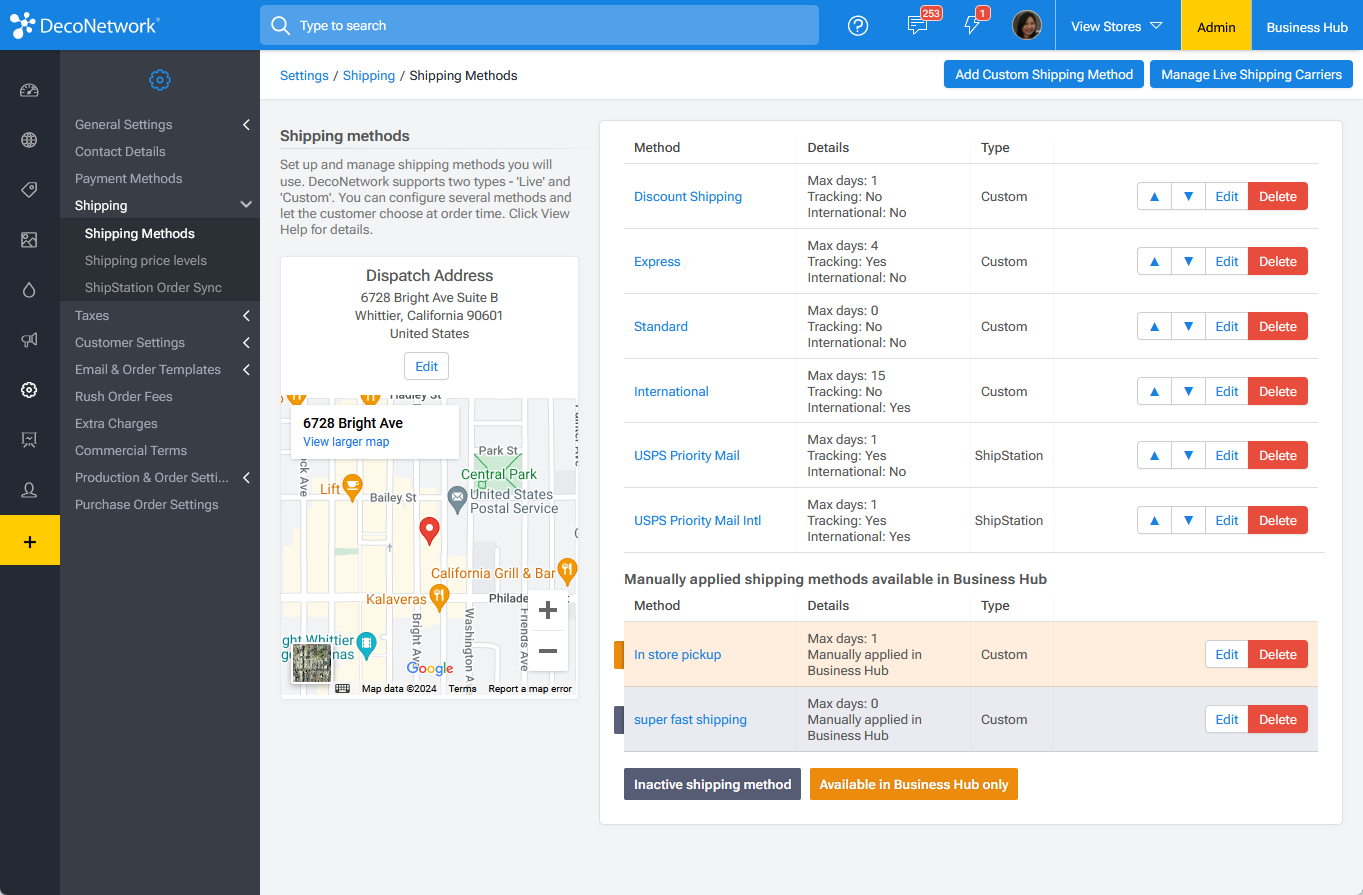The height and width of the screenshot is (895, 1363).
Task: Expand General Settings submenu
Action: (246, 125)
